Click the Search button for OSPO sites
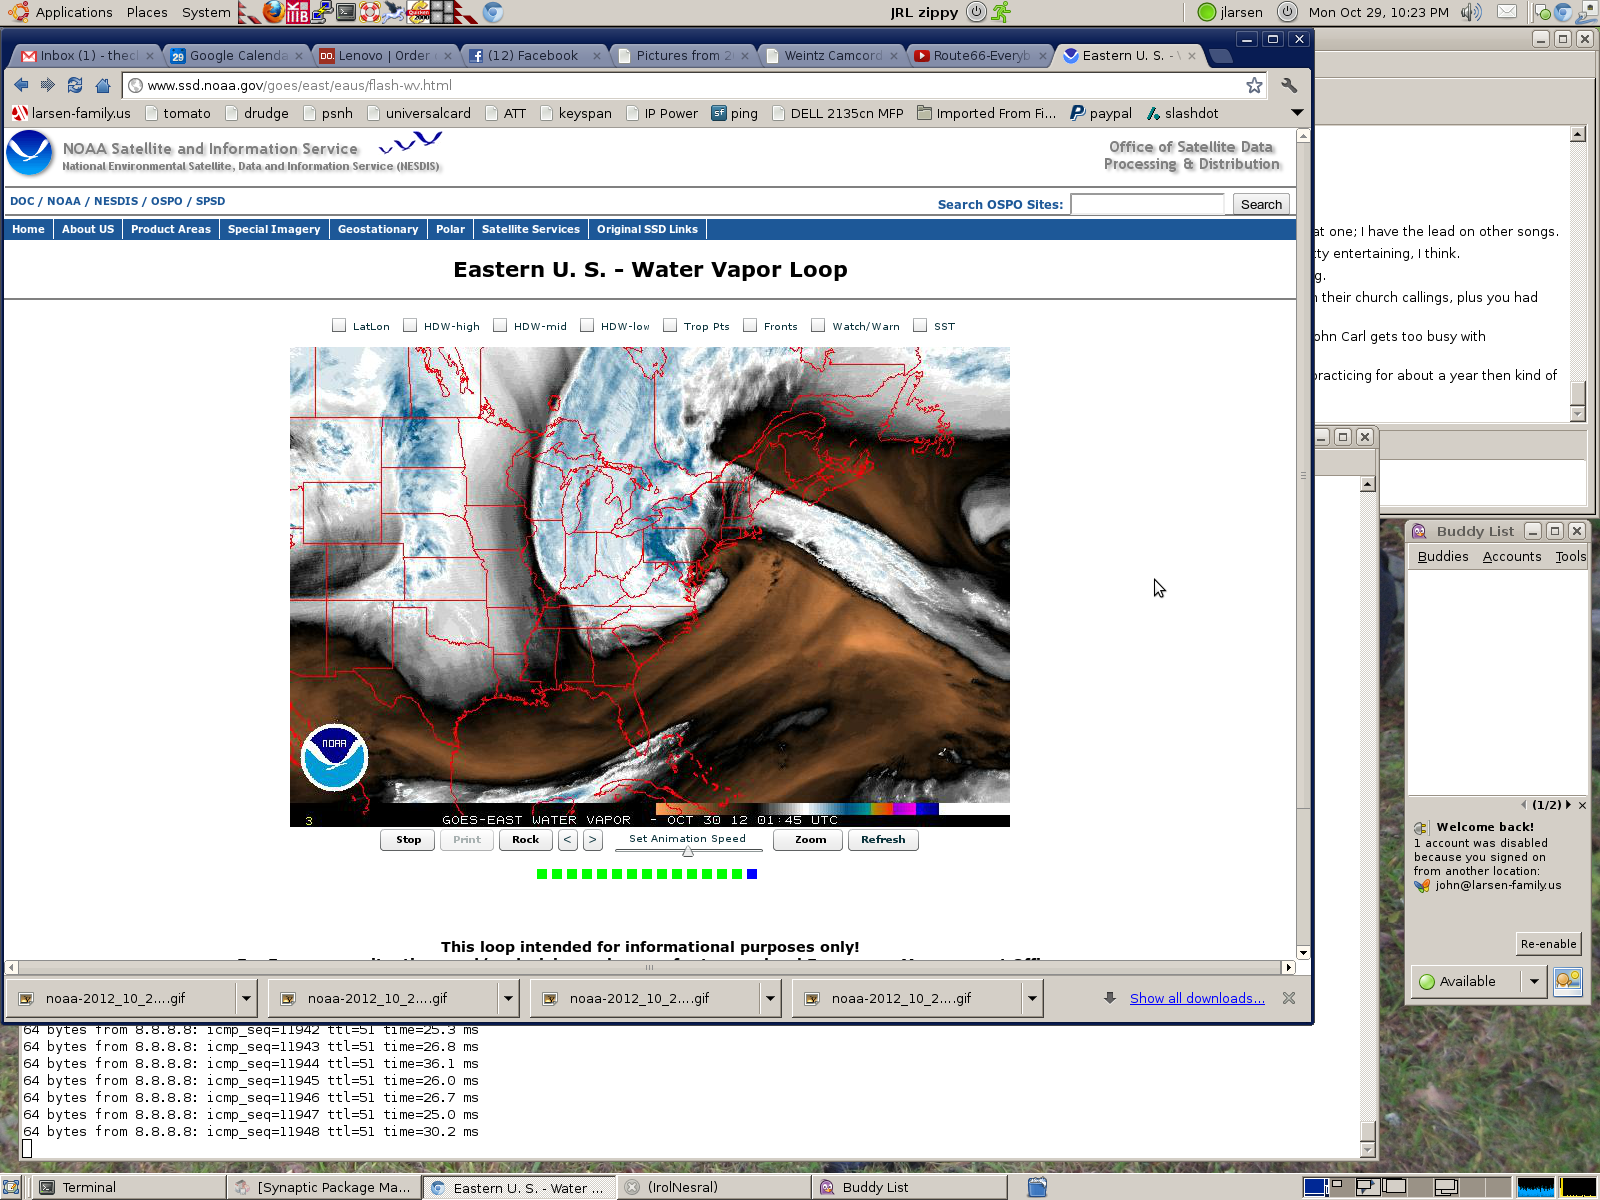The image size is (1600, 1200). [x=1261, y=204]
